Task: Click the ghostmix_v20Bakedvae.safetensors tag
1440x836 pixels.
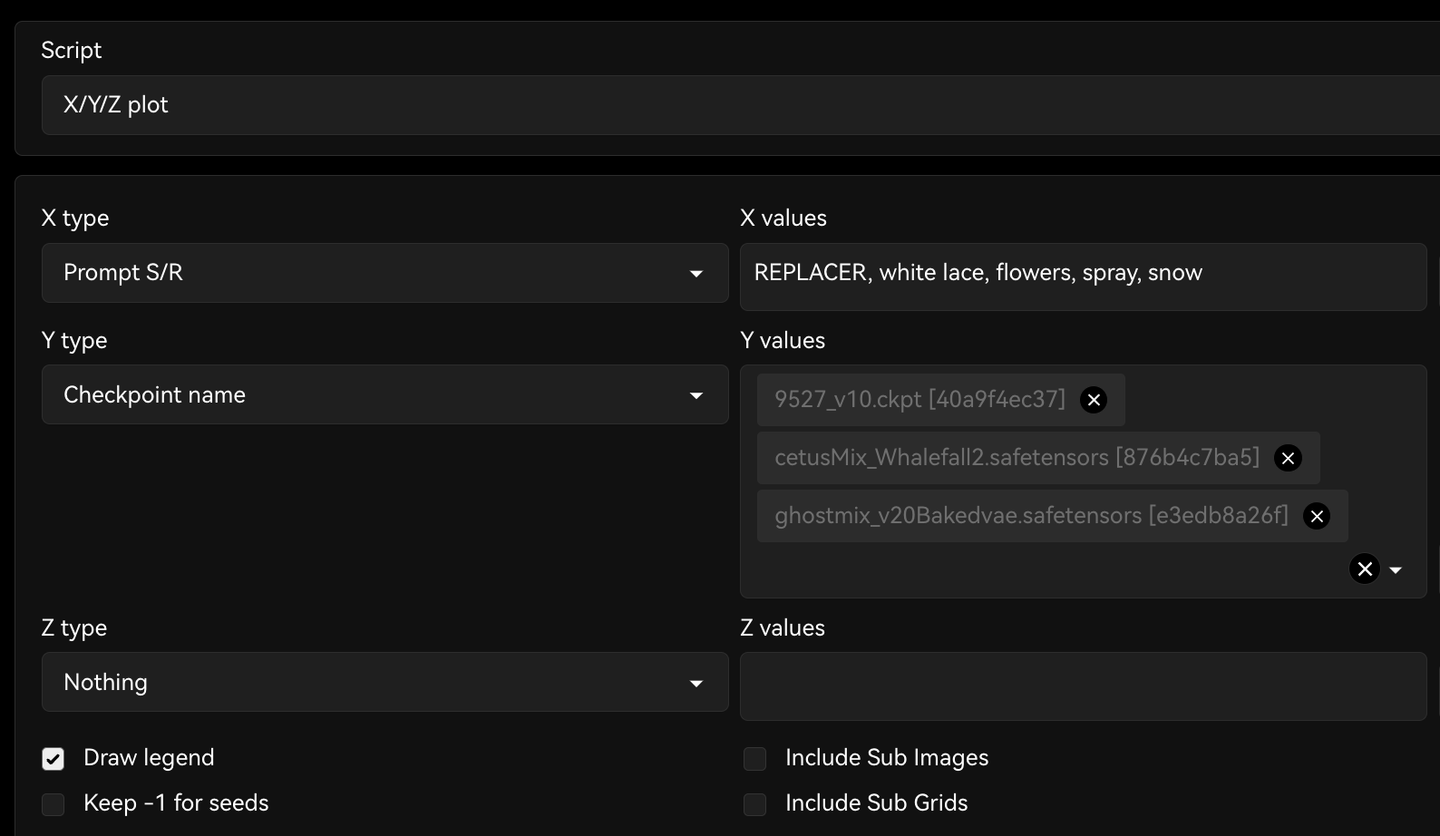Action: tap(1030, 516)
